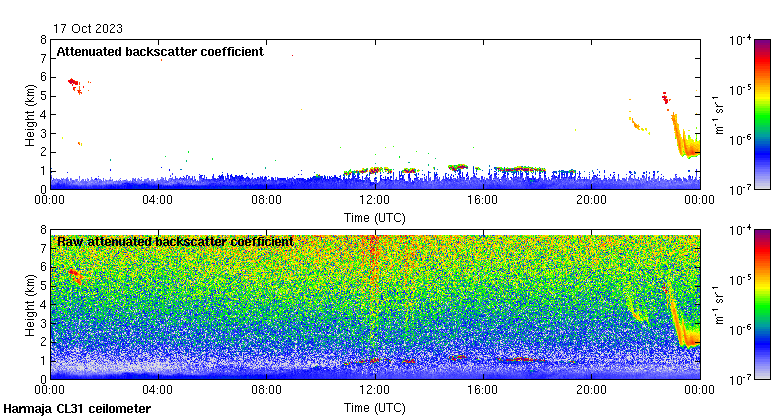The width and height of the screenshot is (780, 420).
Task: Select the "Raw attenuated backscatter coefficient" panel title
Action: click(x=175, y=242)
